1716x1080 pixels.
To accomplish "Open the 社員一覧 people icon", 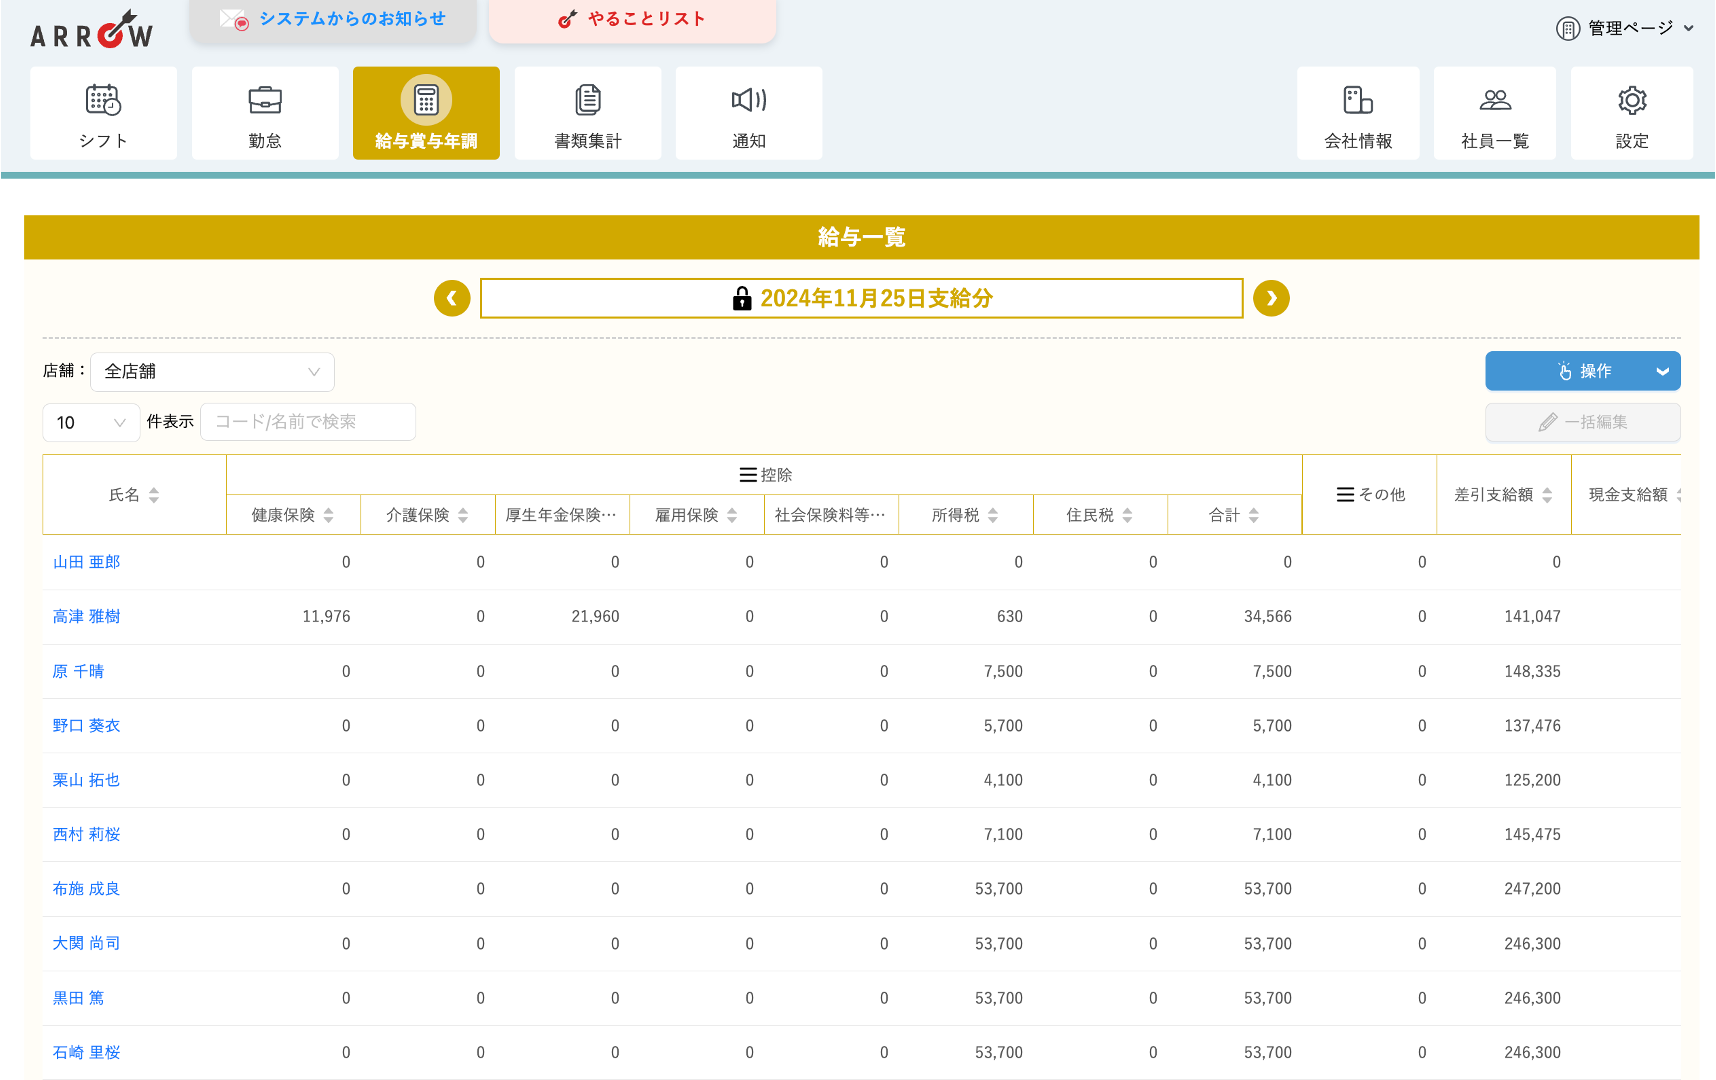I will tap(1495, 101).
